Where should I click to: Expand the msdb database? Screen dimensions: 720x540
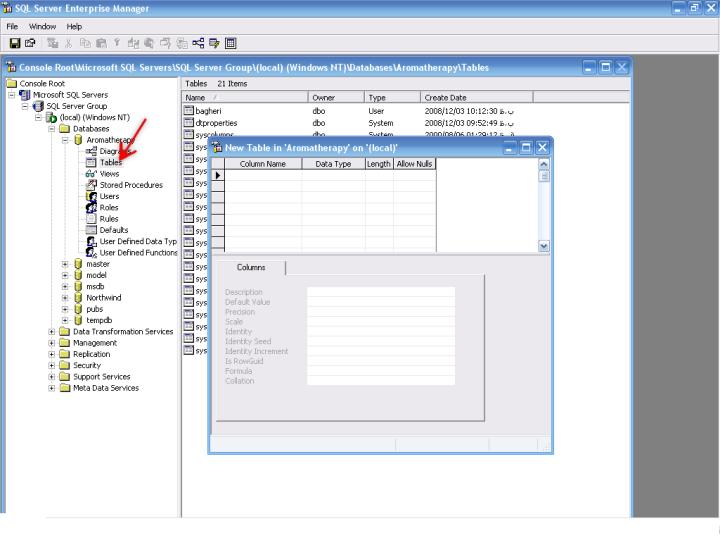tap(65, 287)
